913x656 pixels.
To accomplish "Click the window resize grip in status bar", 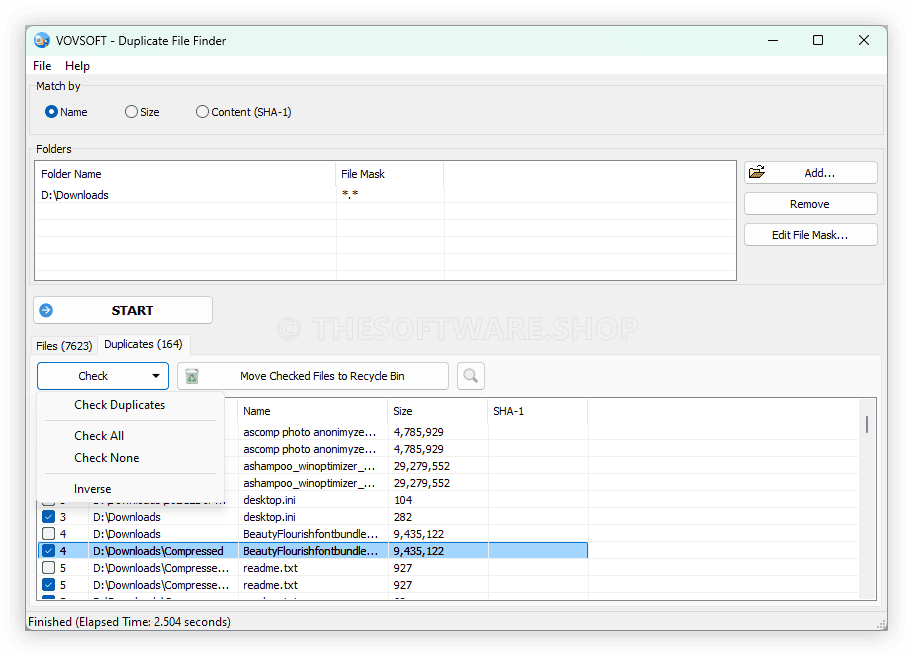I will [881, 624].
